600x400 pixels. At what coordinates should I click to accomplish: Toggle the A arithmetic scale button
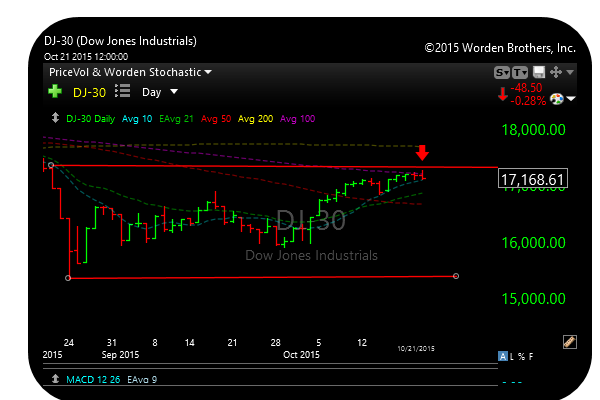[503, 356]
